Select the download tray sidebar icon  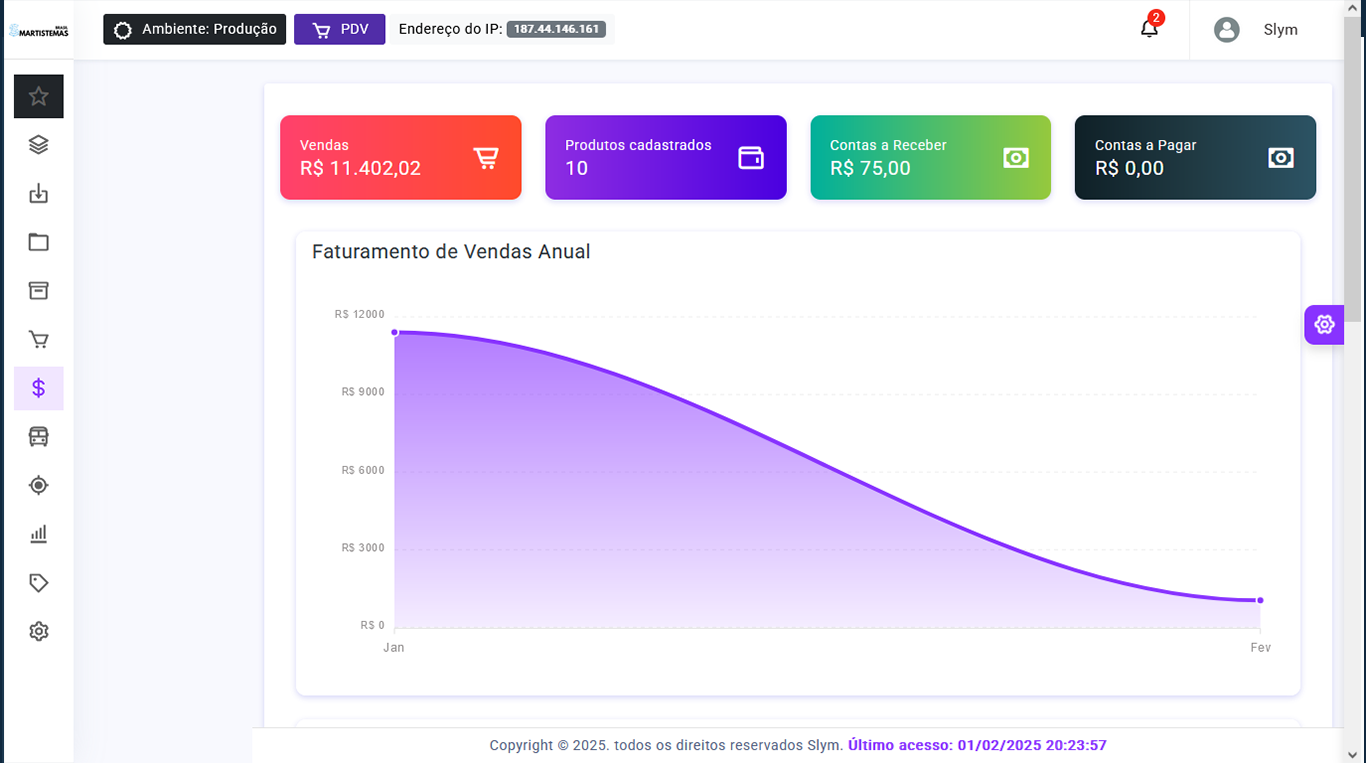click(39, 193)
